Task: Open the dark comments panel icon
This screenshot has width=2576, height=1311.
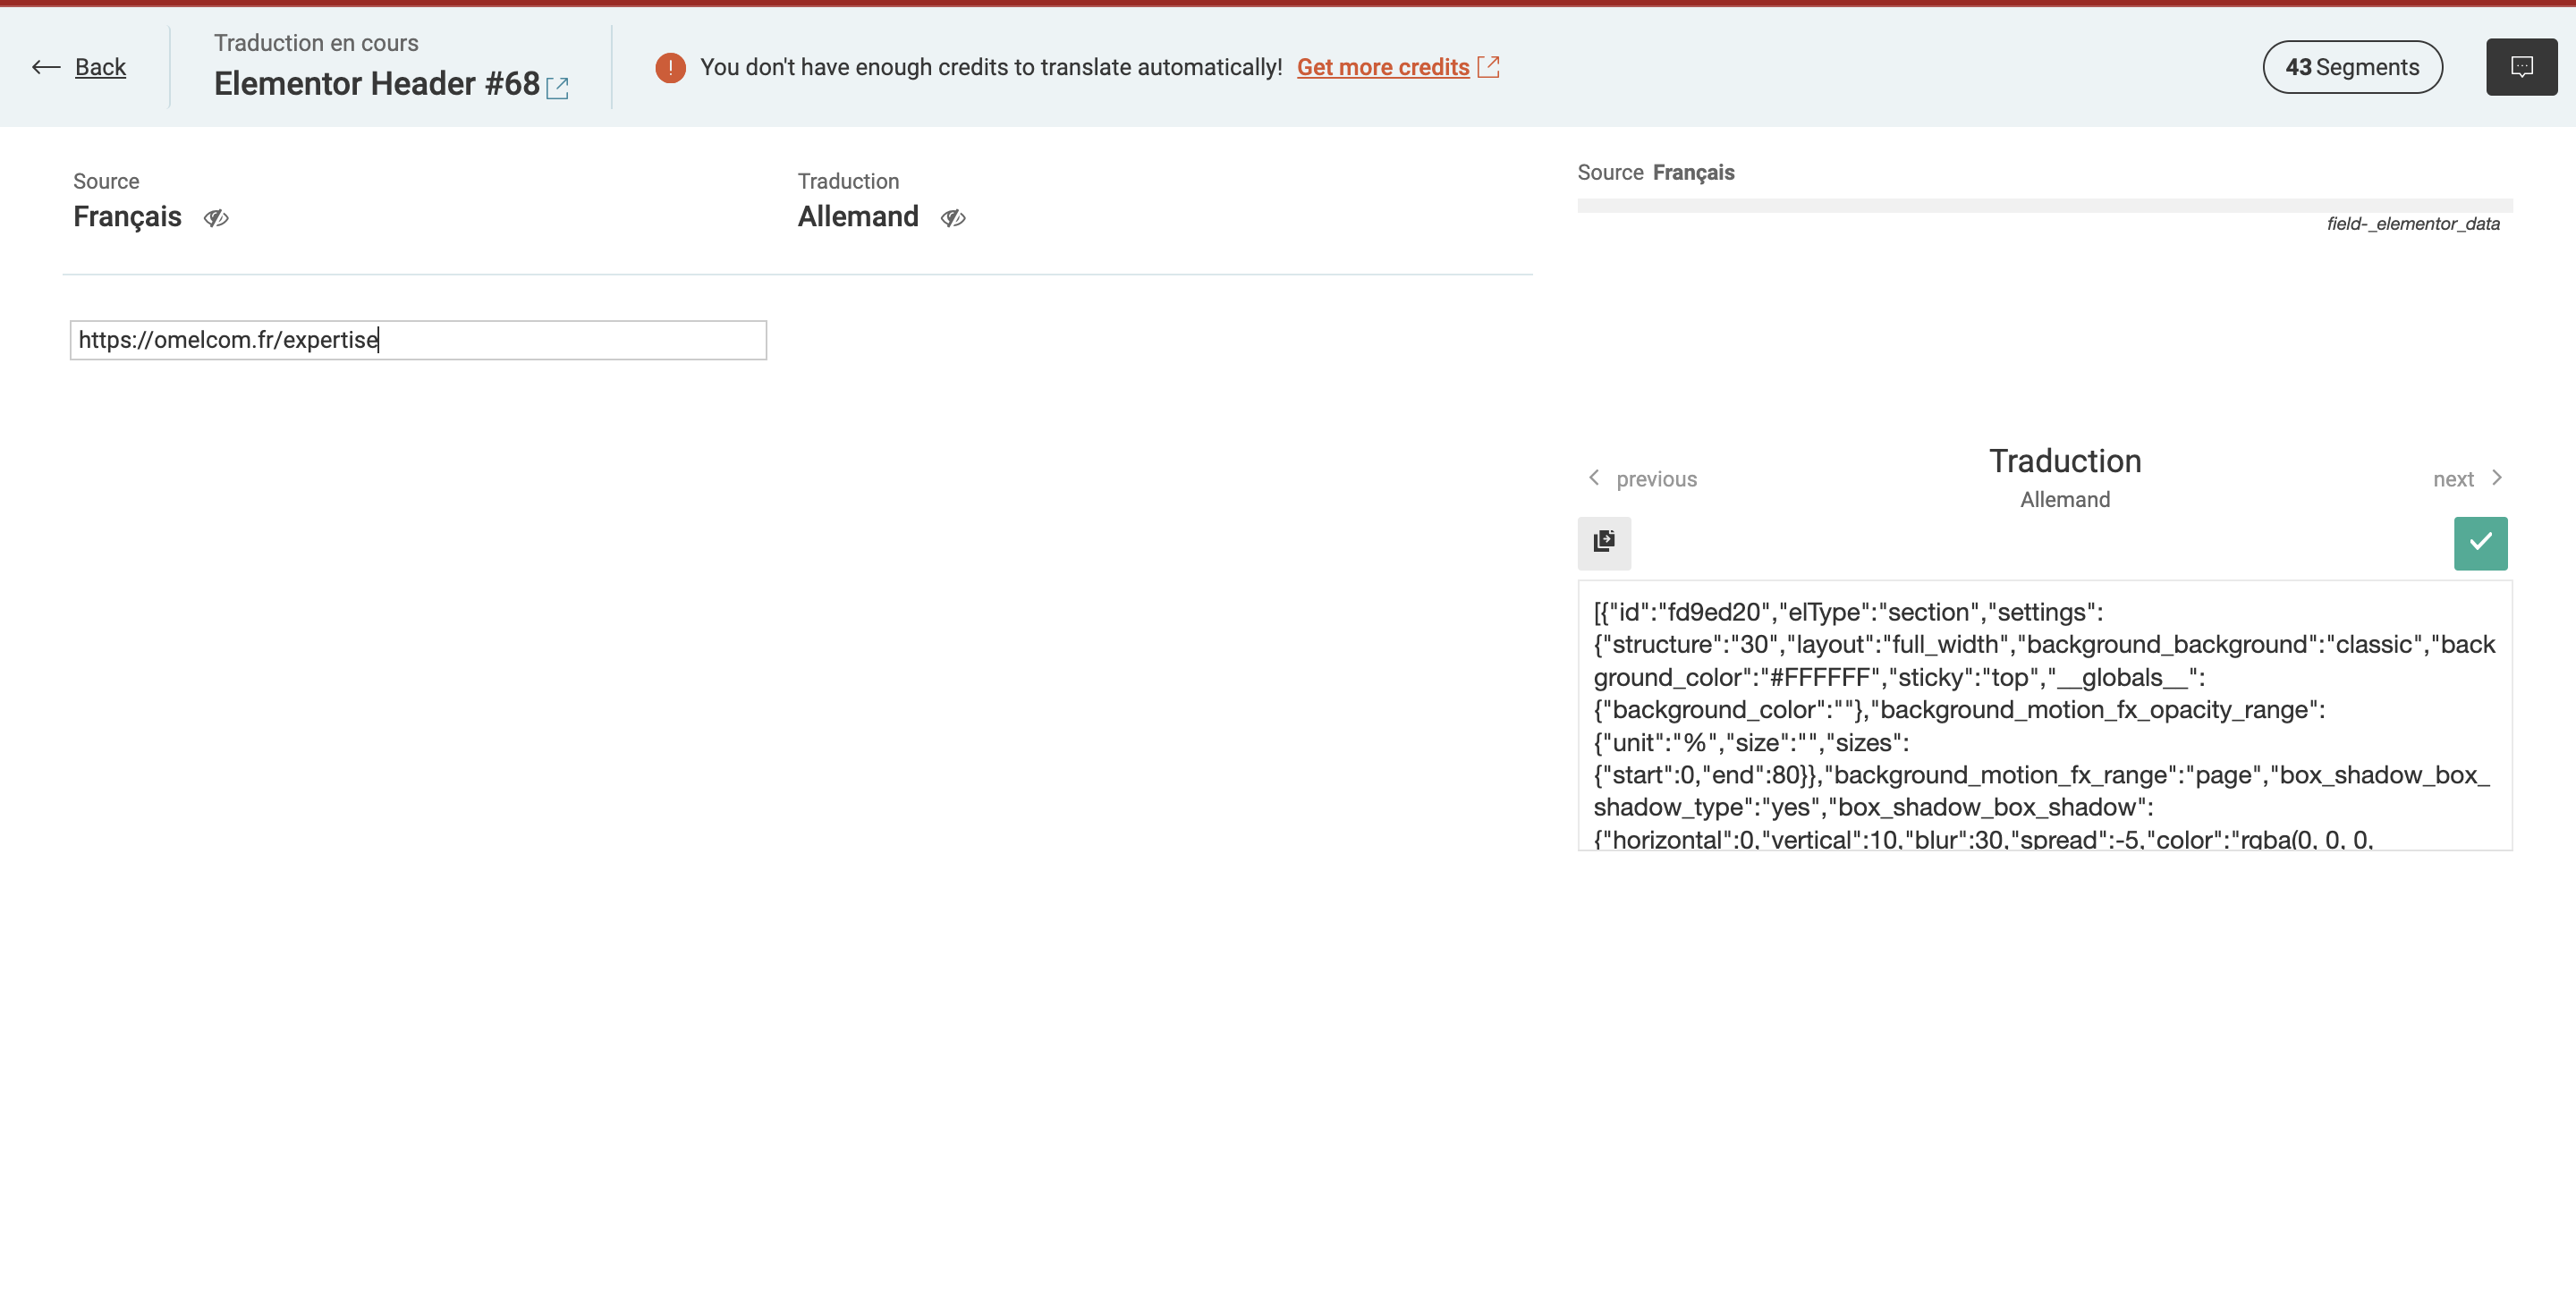Action: pyautogui.click(x=2521, y=67)
